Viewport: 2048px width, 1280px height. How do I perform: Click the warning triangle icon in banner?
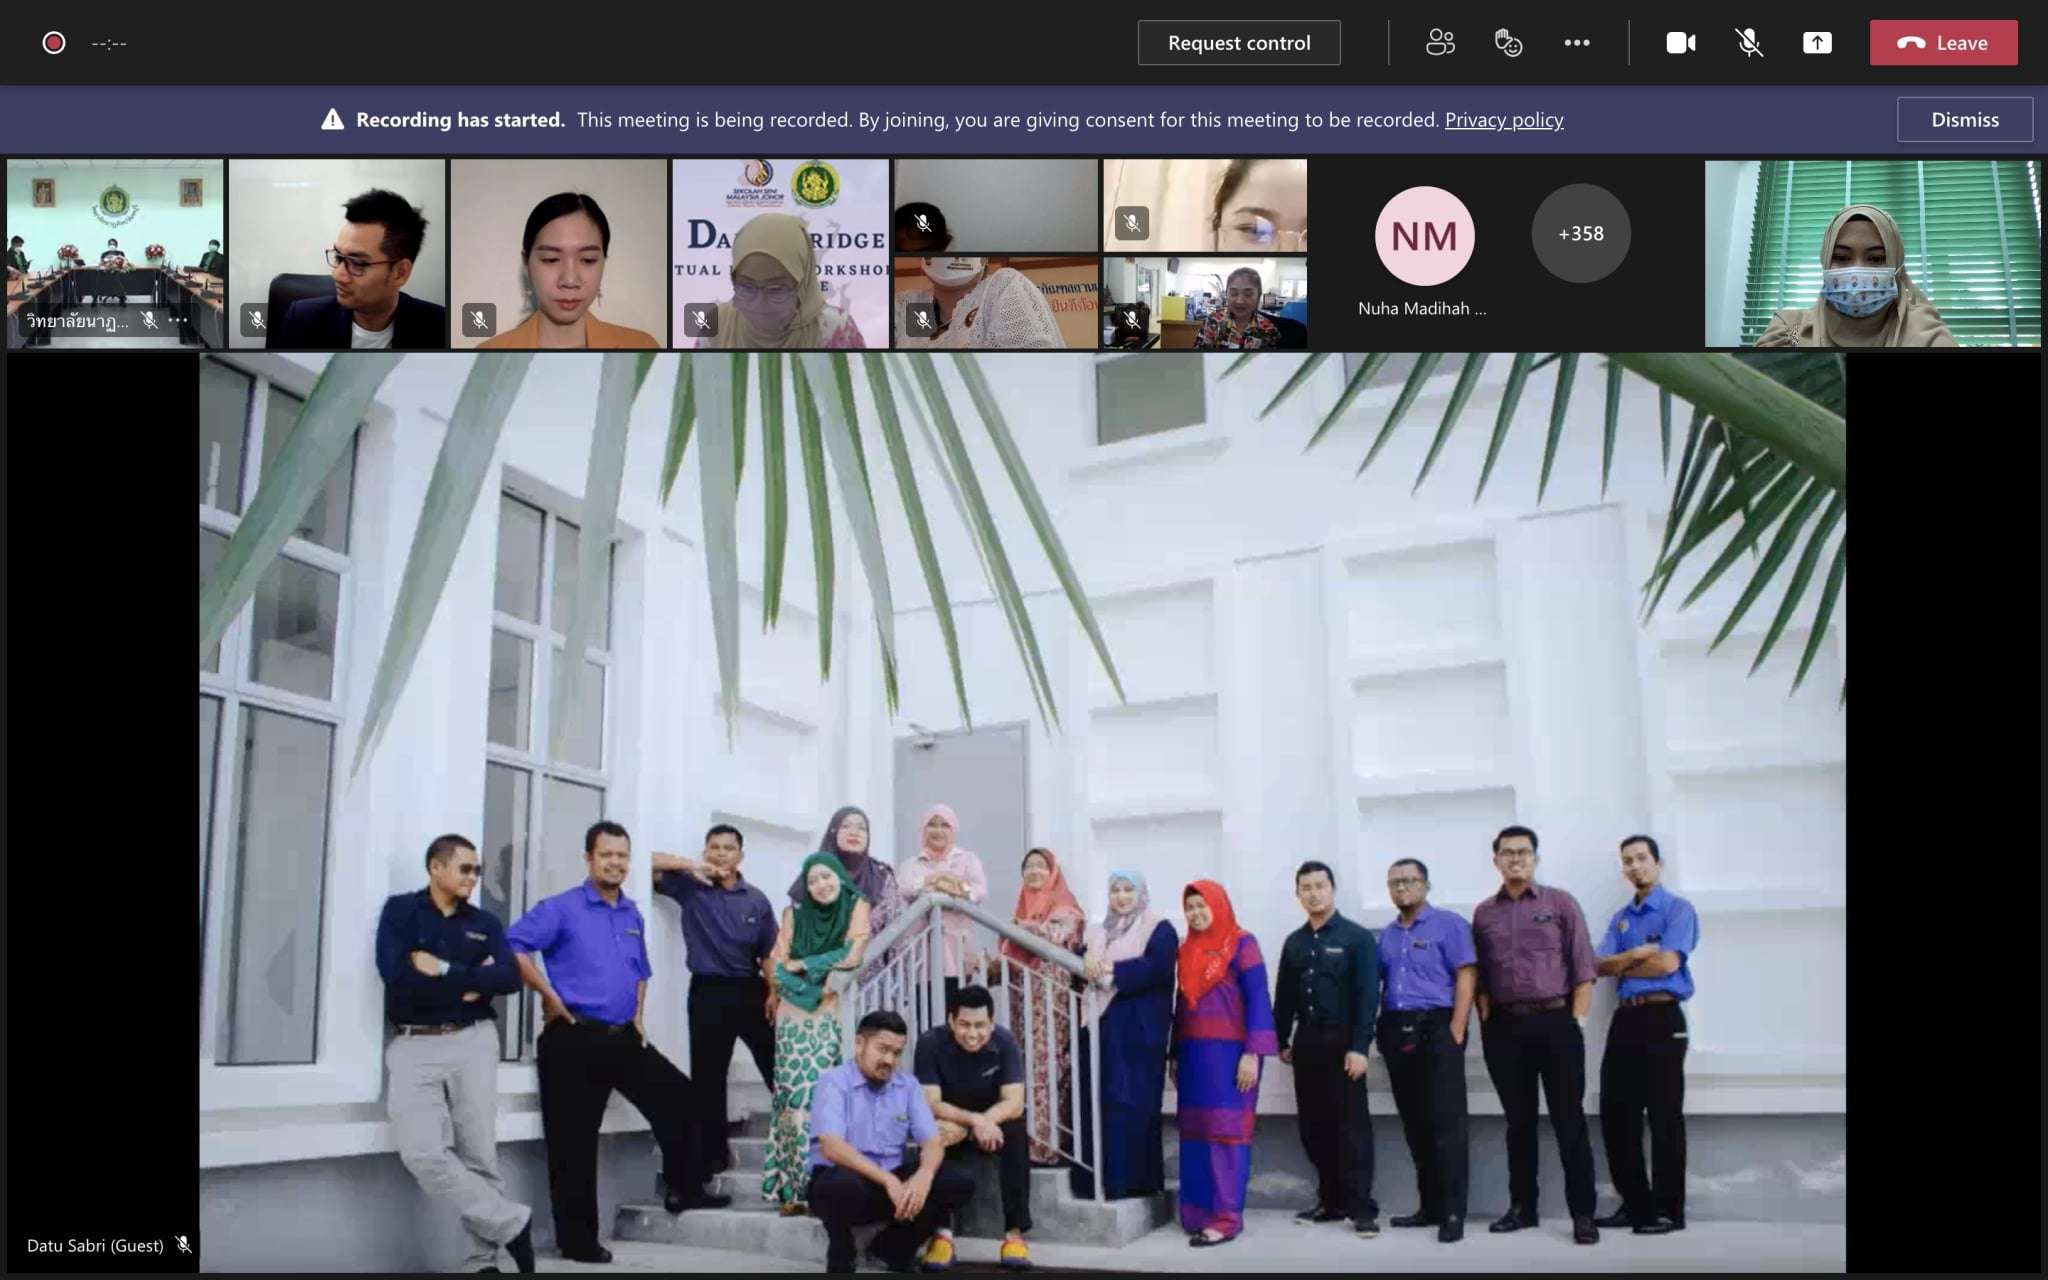pos(332,120)
